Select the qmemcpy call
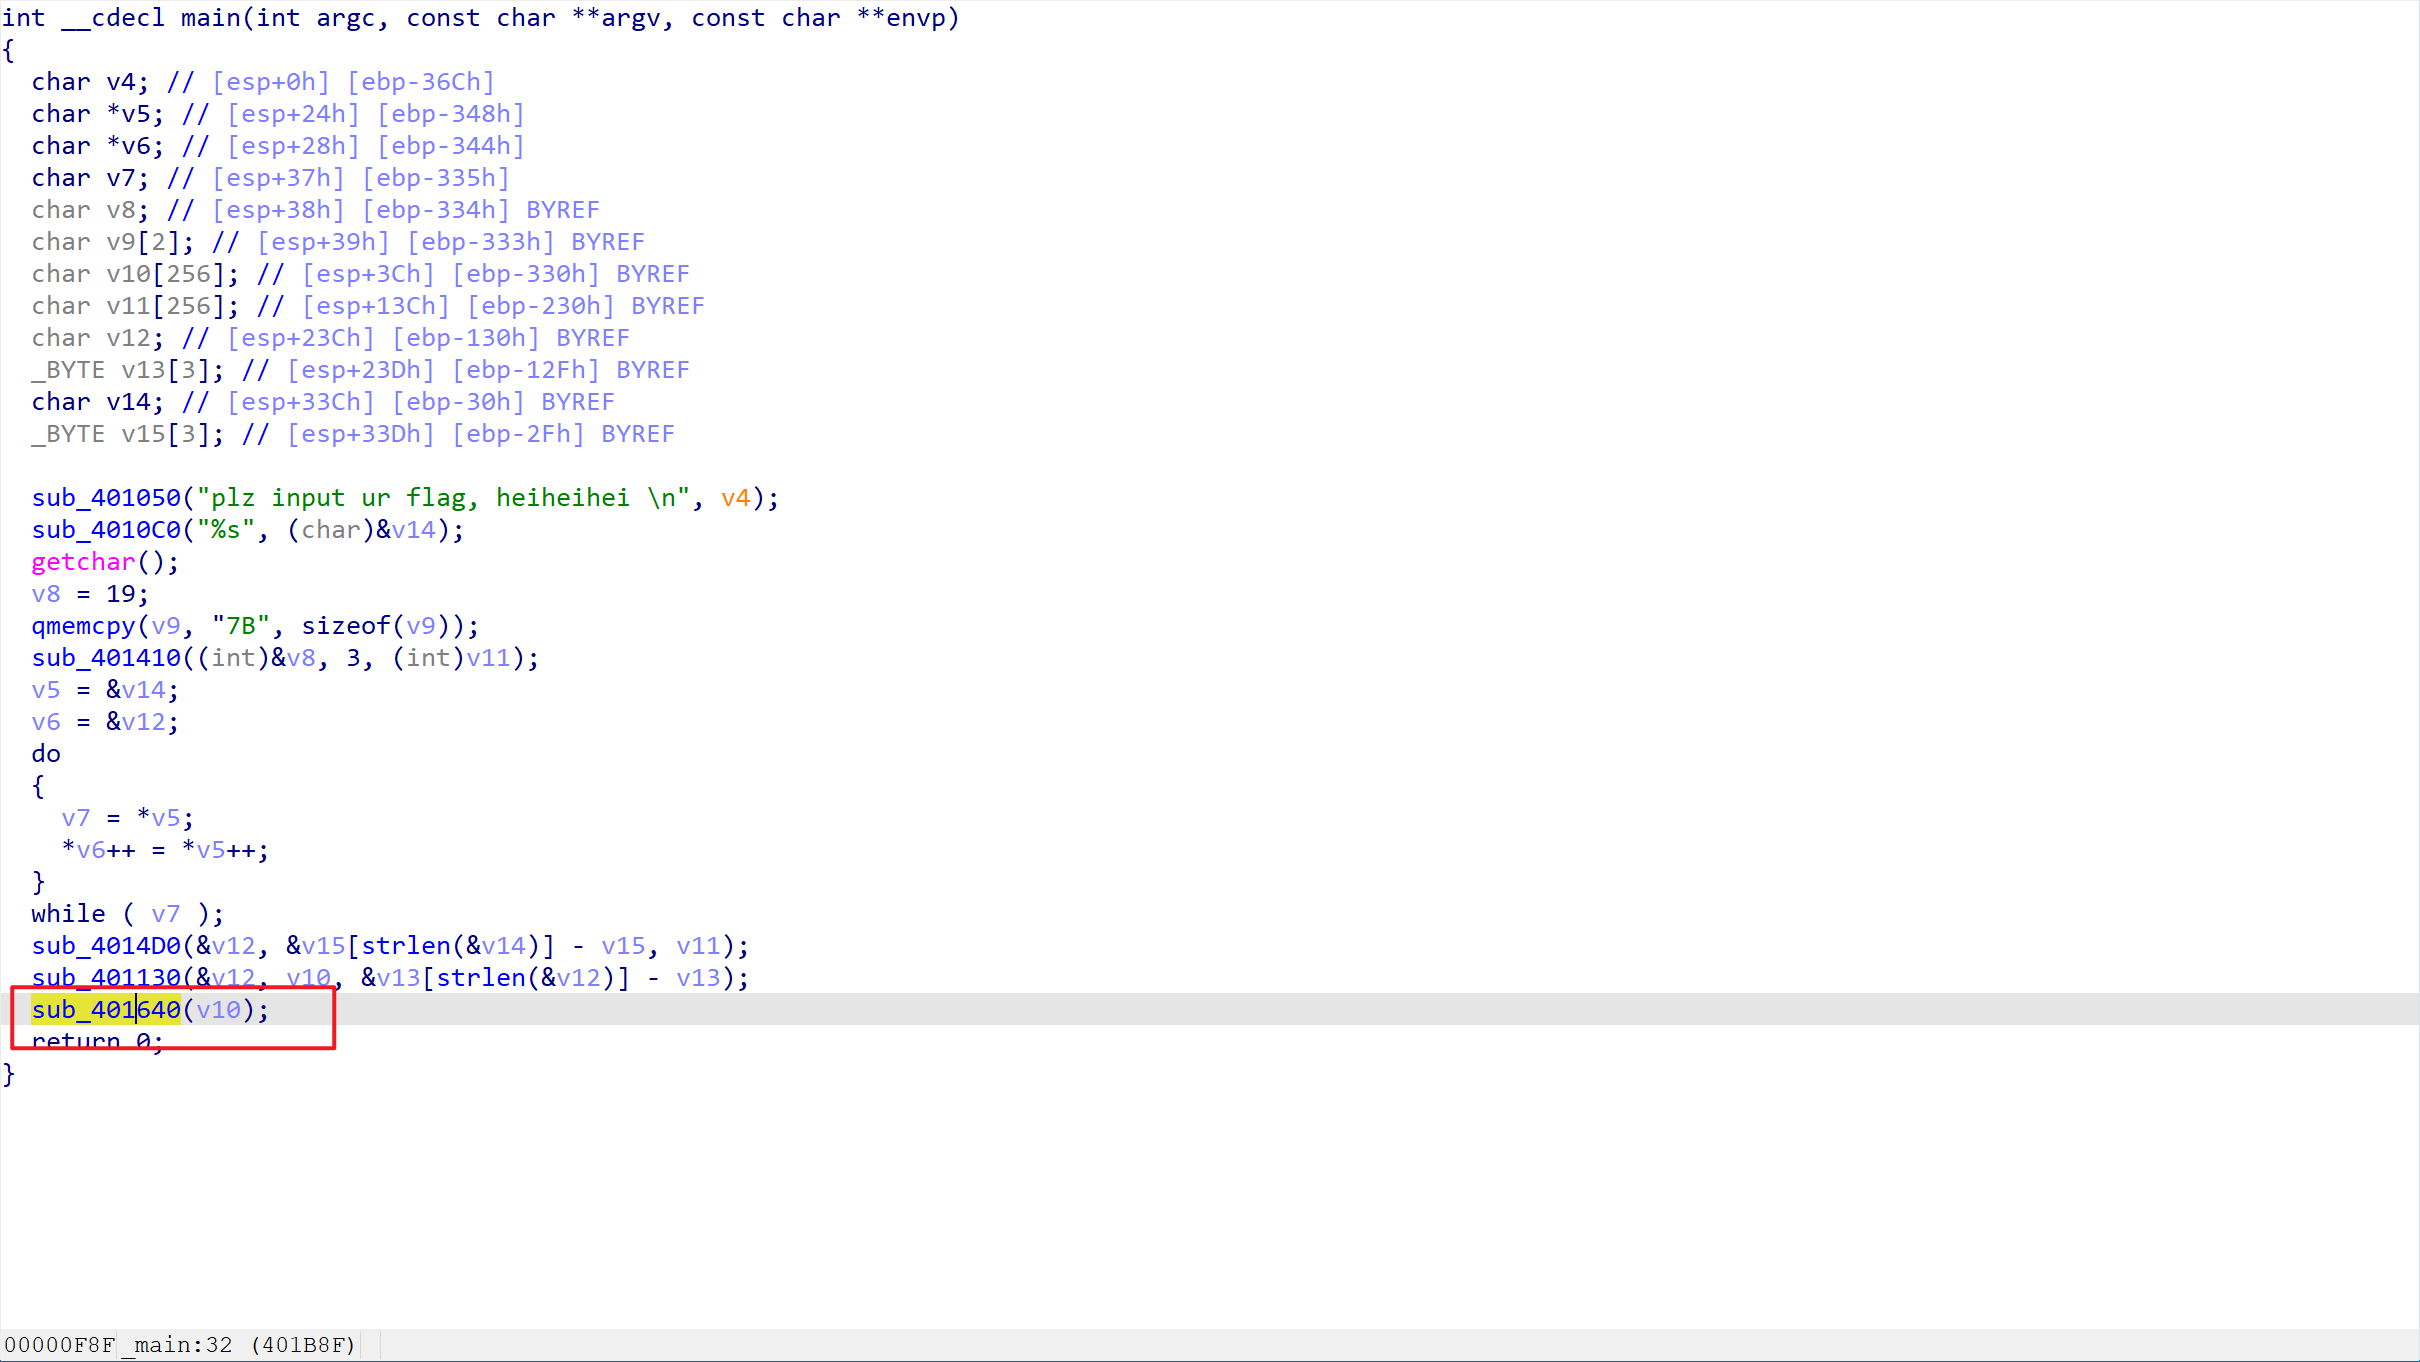 [x=83, y=625]
